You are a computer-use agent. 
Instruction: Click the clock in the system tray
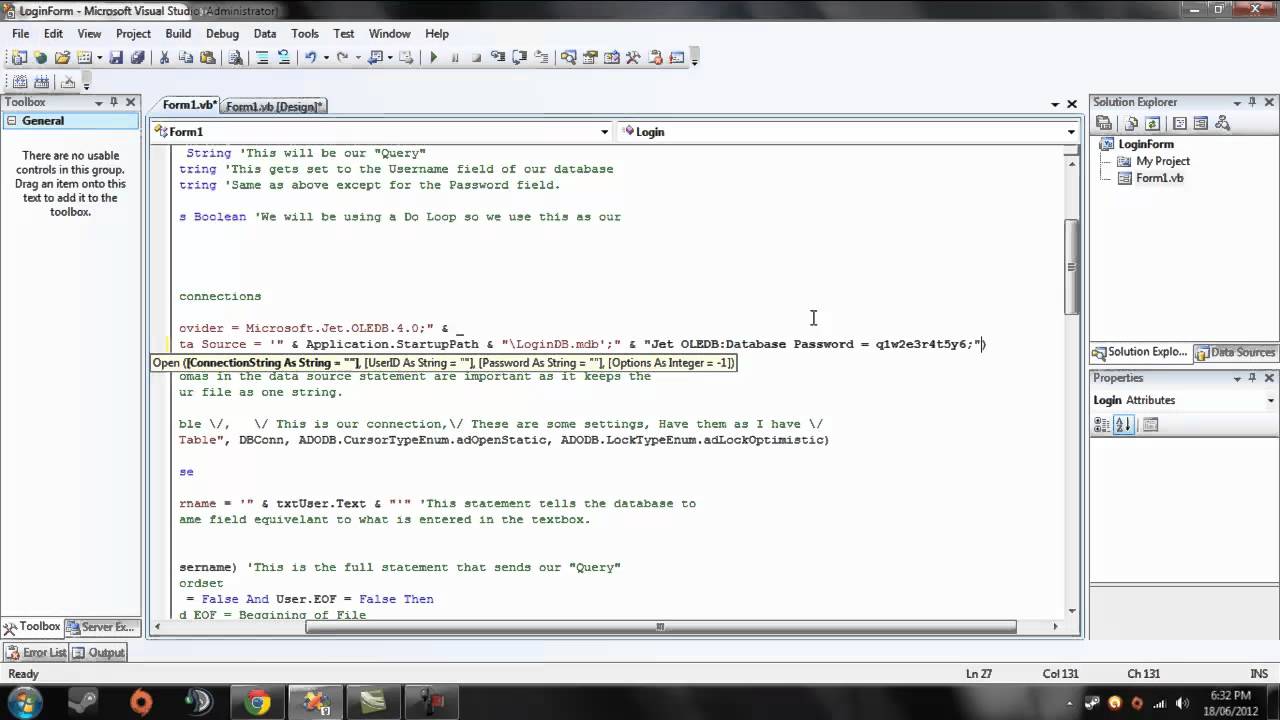tap(1231, 702)
